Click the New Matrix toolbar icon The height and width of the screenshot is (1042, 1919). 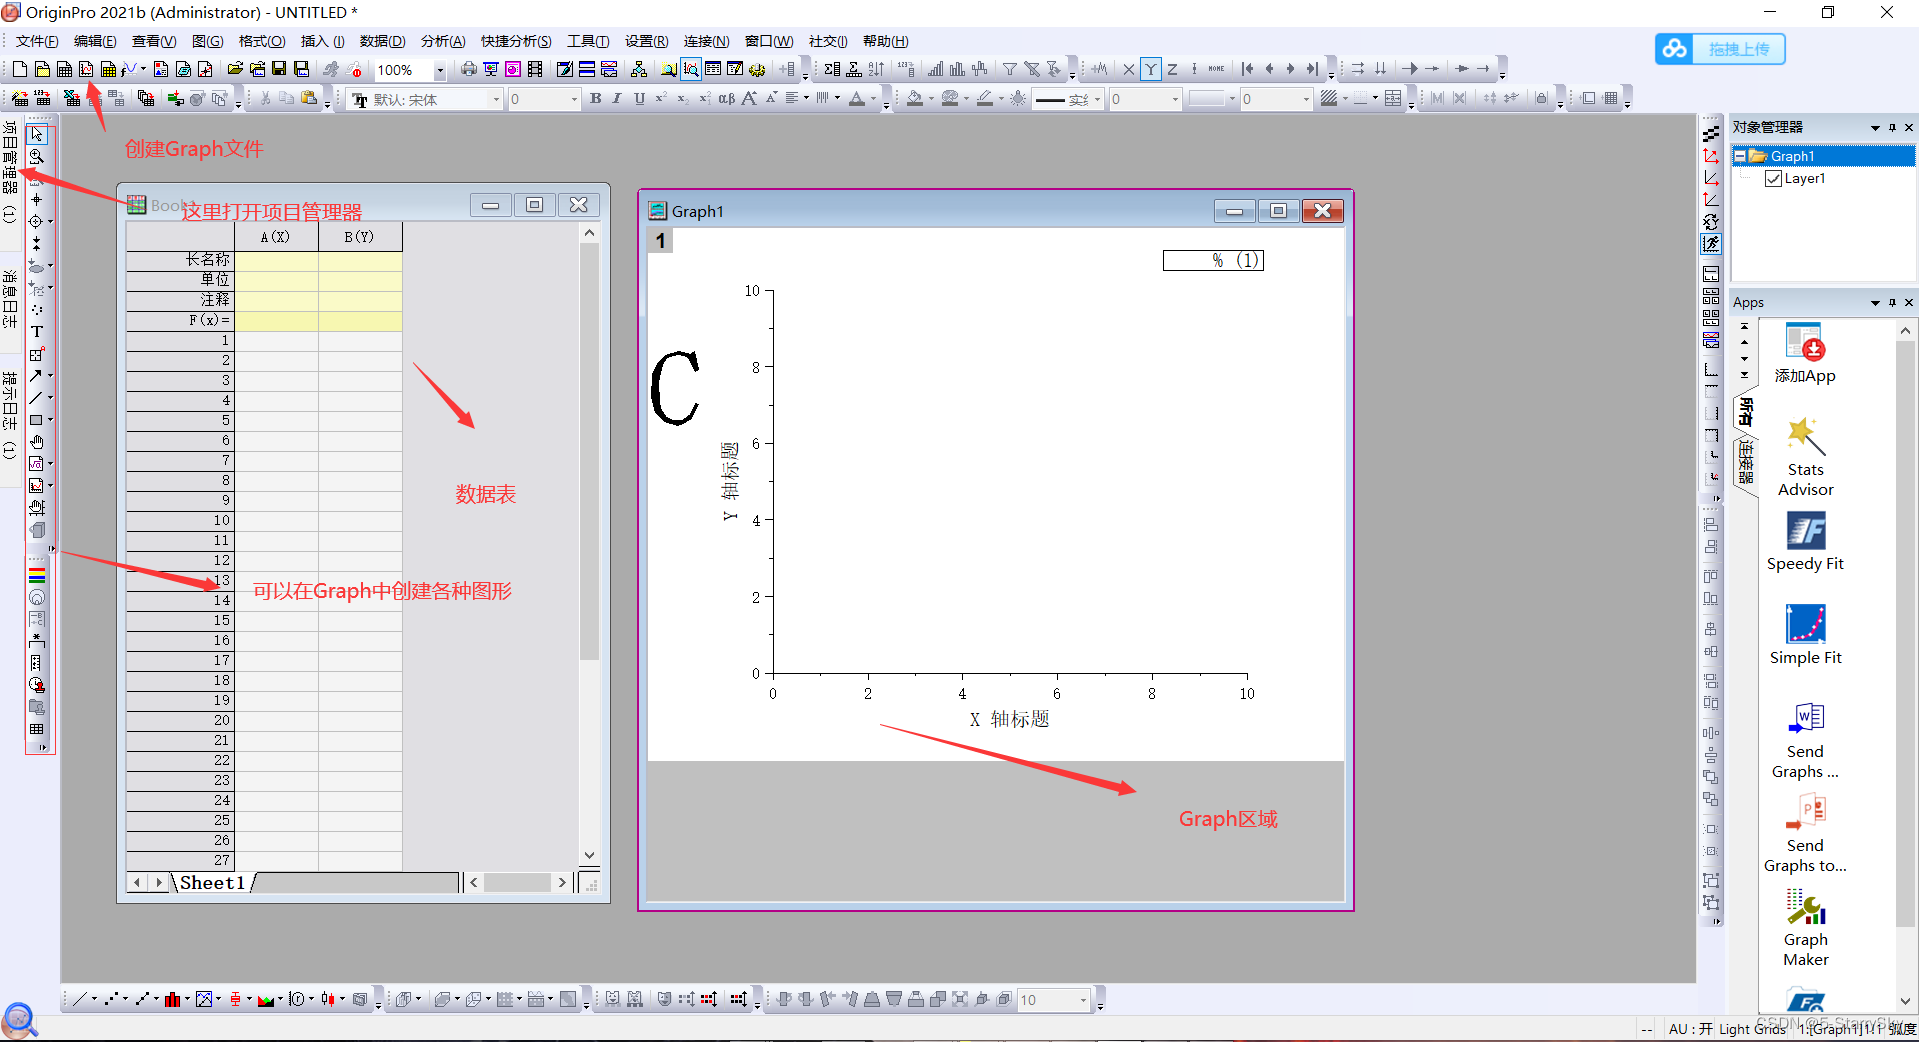click(108, 69)
